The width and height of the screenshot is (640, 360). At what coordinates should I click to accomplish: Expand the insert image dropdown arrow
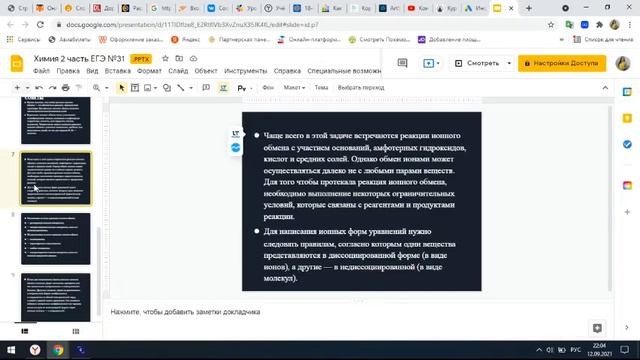(156, 88)
